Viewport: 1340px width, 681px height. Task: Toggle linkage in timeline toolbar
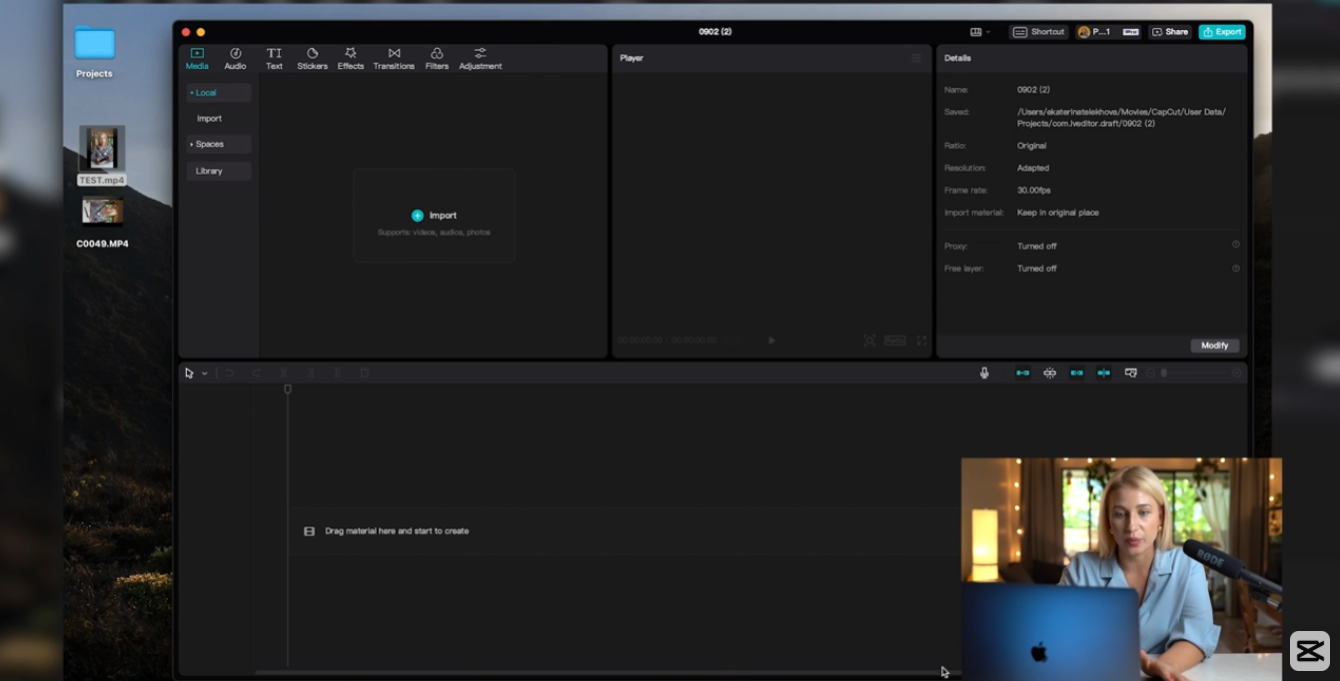pos(1077,373)
